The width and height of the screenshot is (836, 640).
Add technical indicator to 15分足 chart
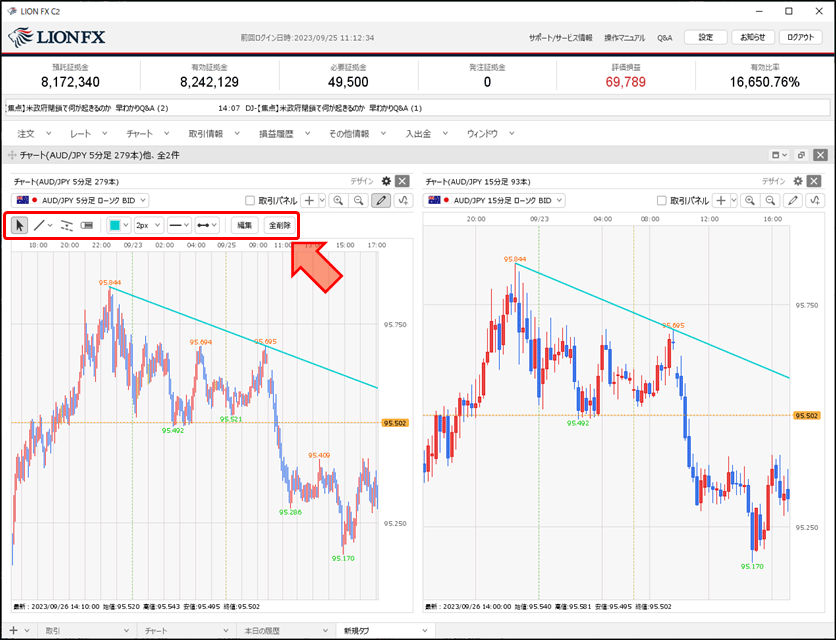(815, 201)
